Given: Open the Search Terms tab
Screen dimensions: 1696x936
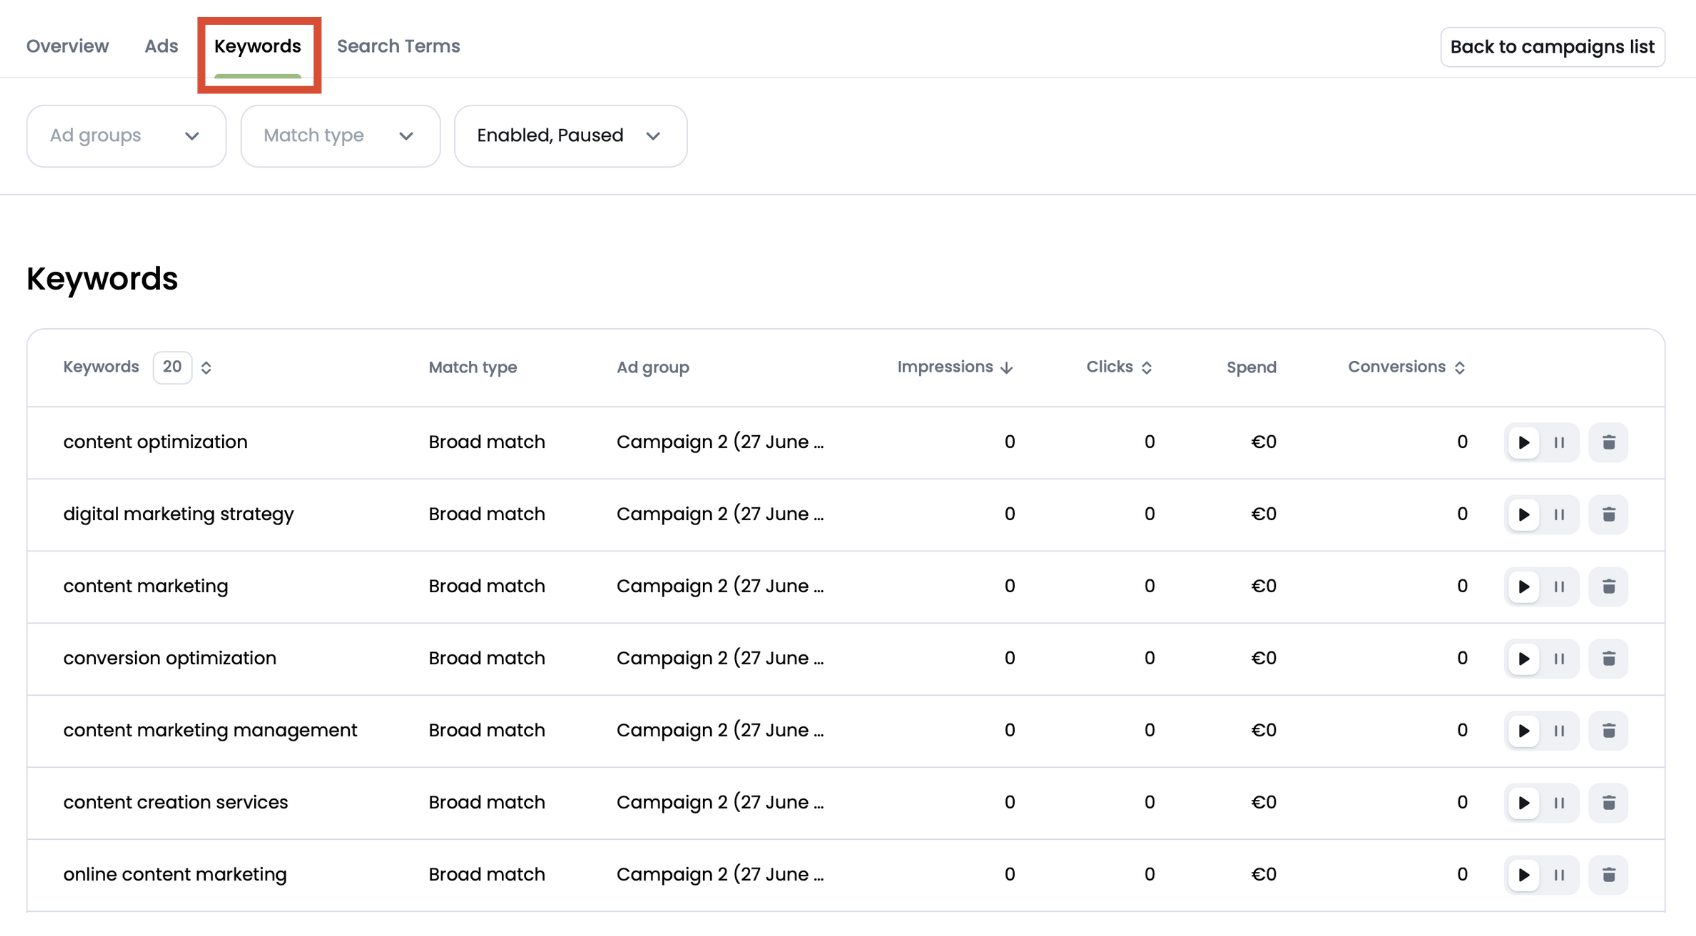Looking at the screenshot, I should click(398, 46).
